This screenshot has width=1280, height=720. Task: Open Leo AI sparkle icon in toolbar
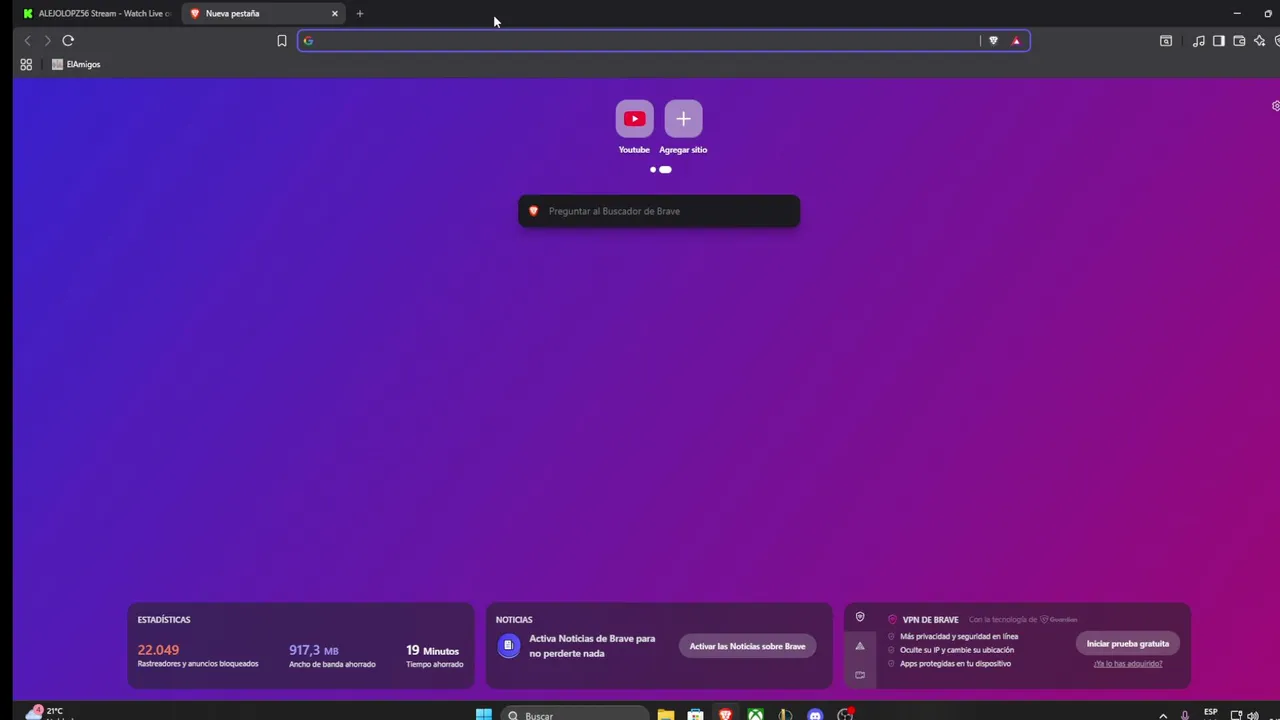[x=1258, y=41]
